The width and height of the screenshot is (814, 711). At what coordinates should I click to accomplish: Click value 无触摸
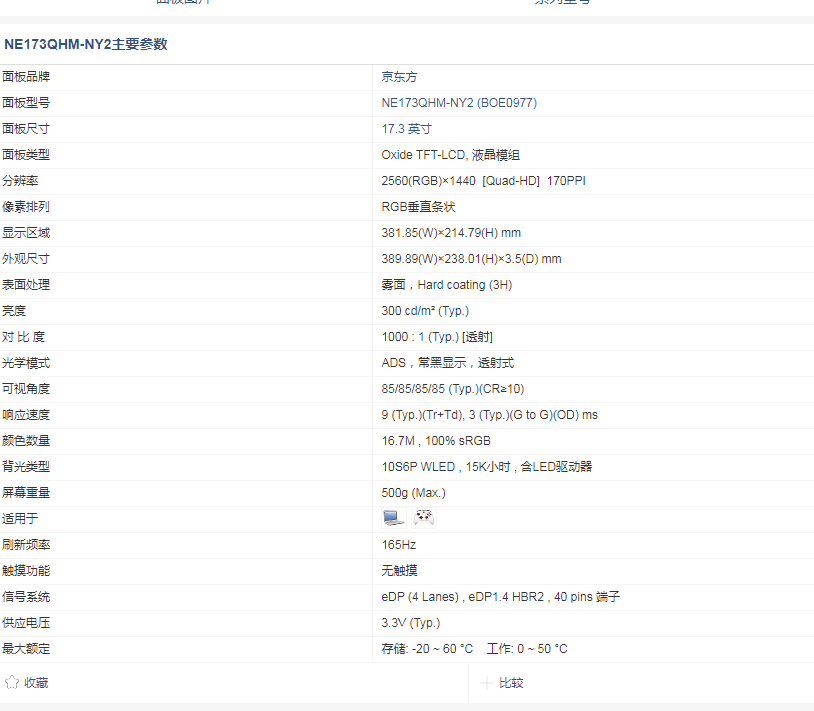[x=399, y=570]
